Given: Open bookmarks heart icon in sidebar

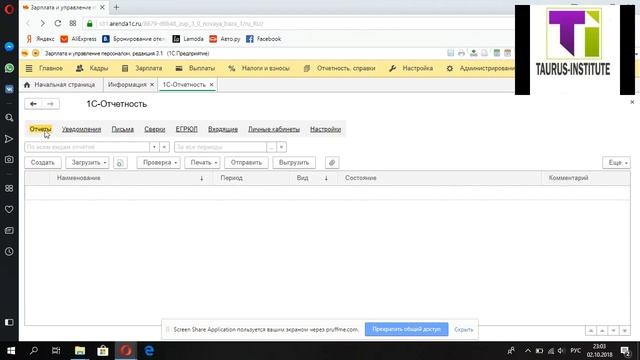Looking at the screenshot, I should (x=9, y=209).
